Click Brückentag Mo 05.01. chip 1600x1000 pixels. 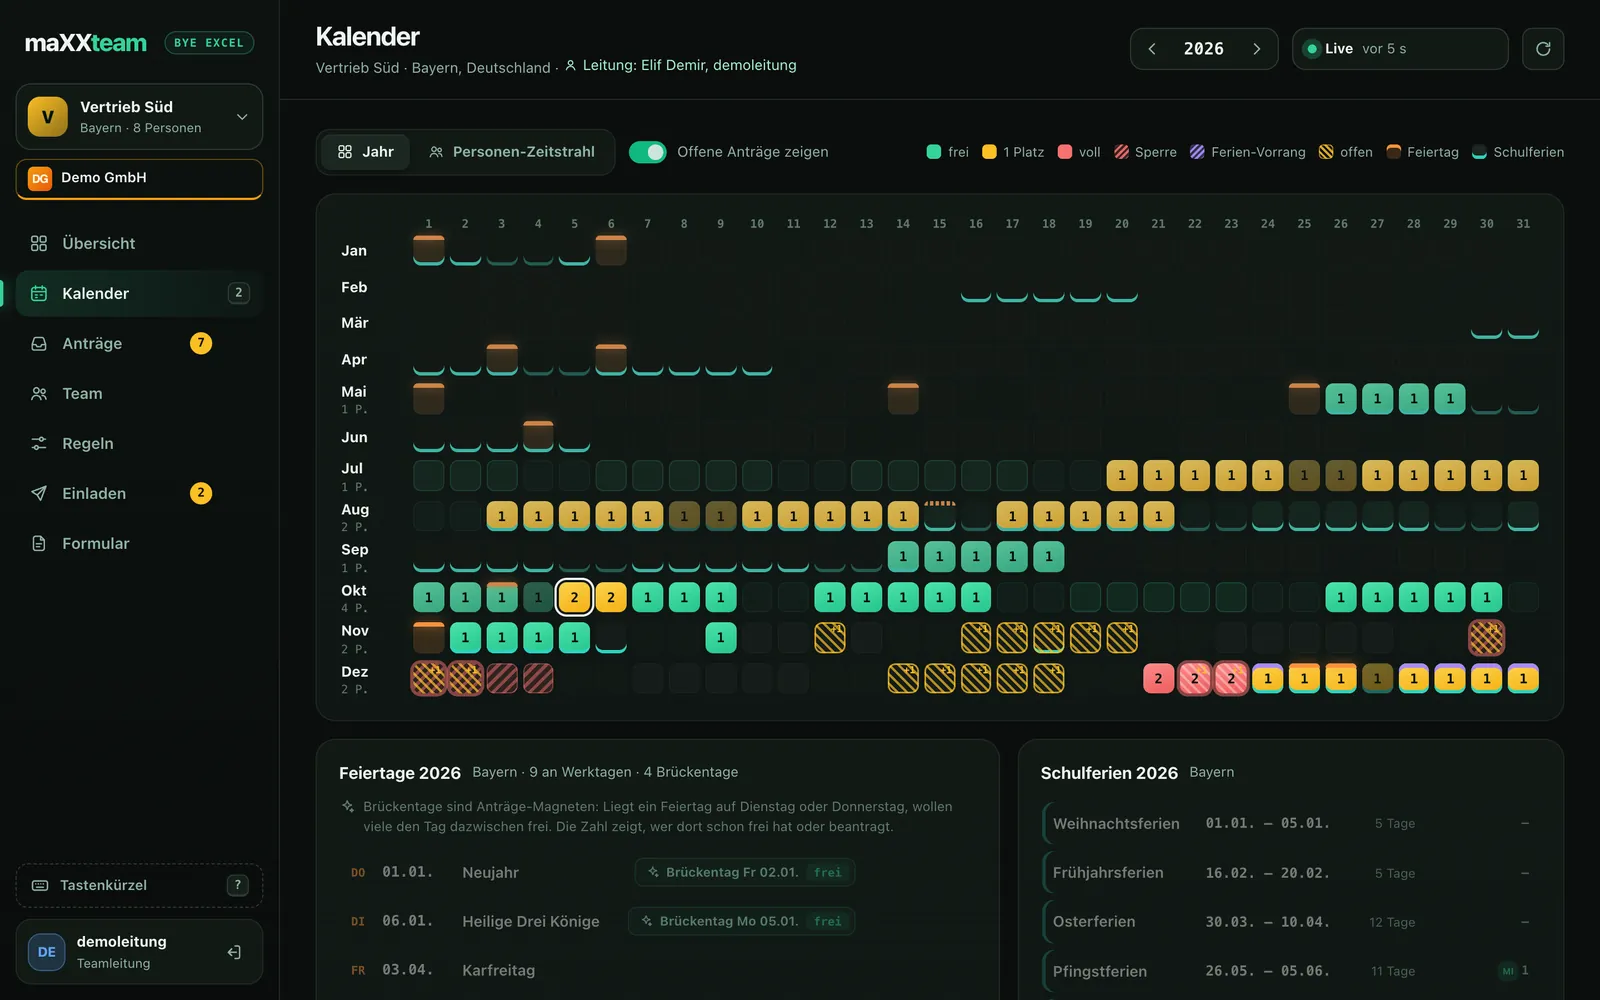coord(742,921)
